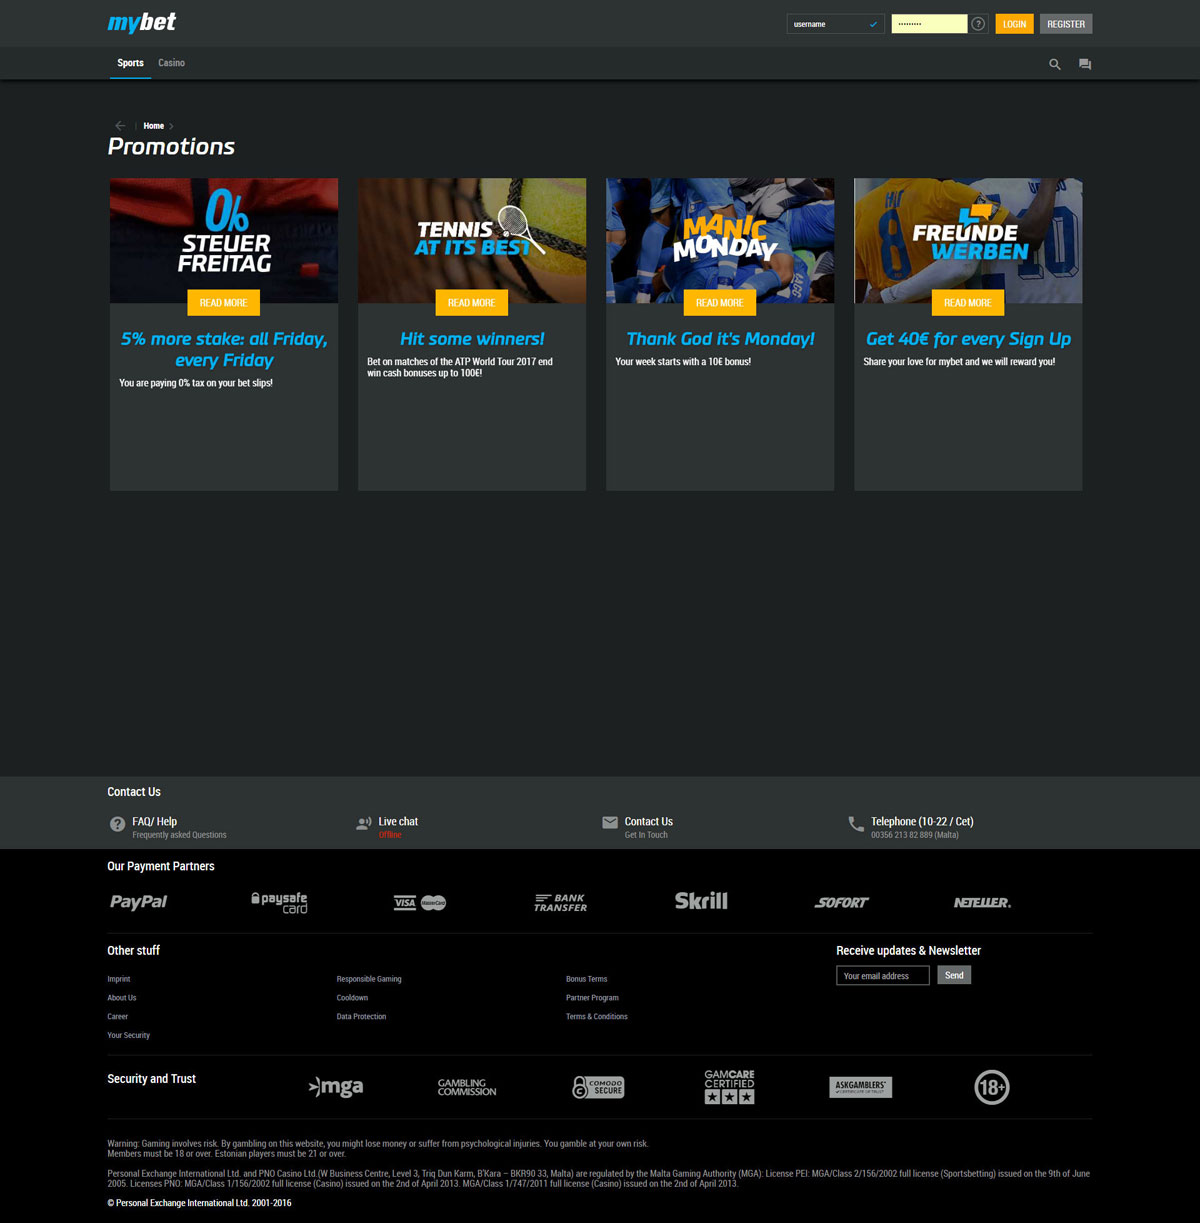Click the newsletter email address field
Viewport: 1200px width, 1223px height.
coord(883,976)
